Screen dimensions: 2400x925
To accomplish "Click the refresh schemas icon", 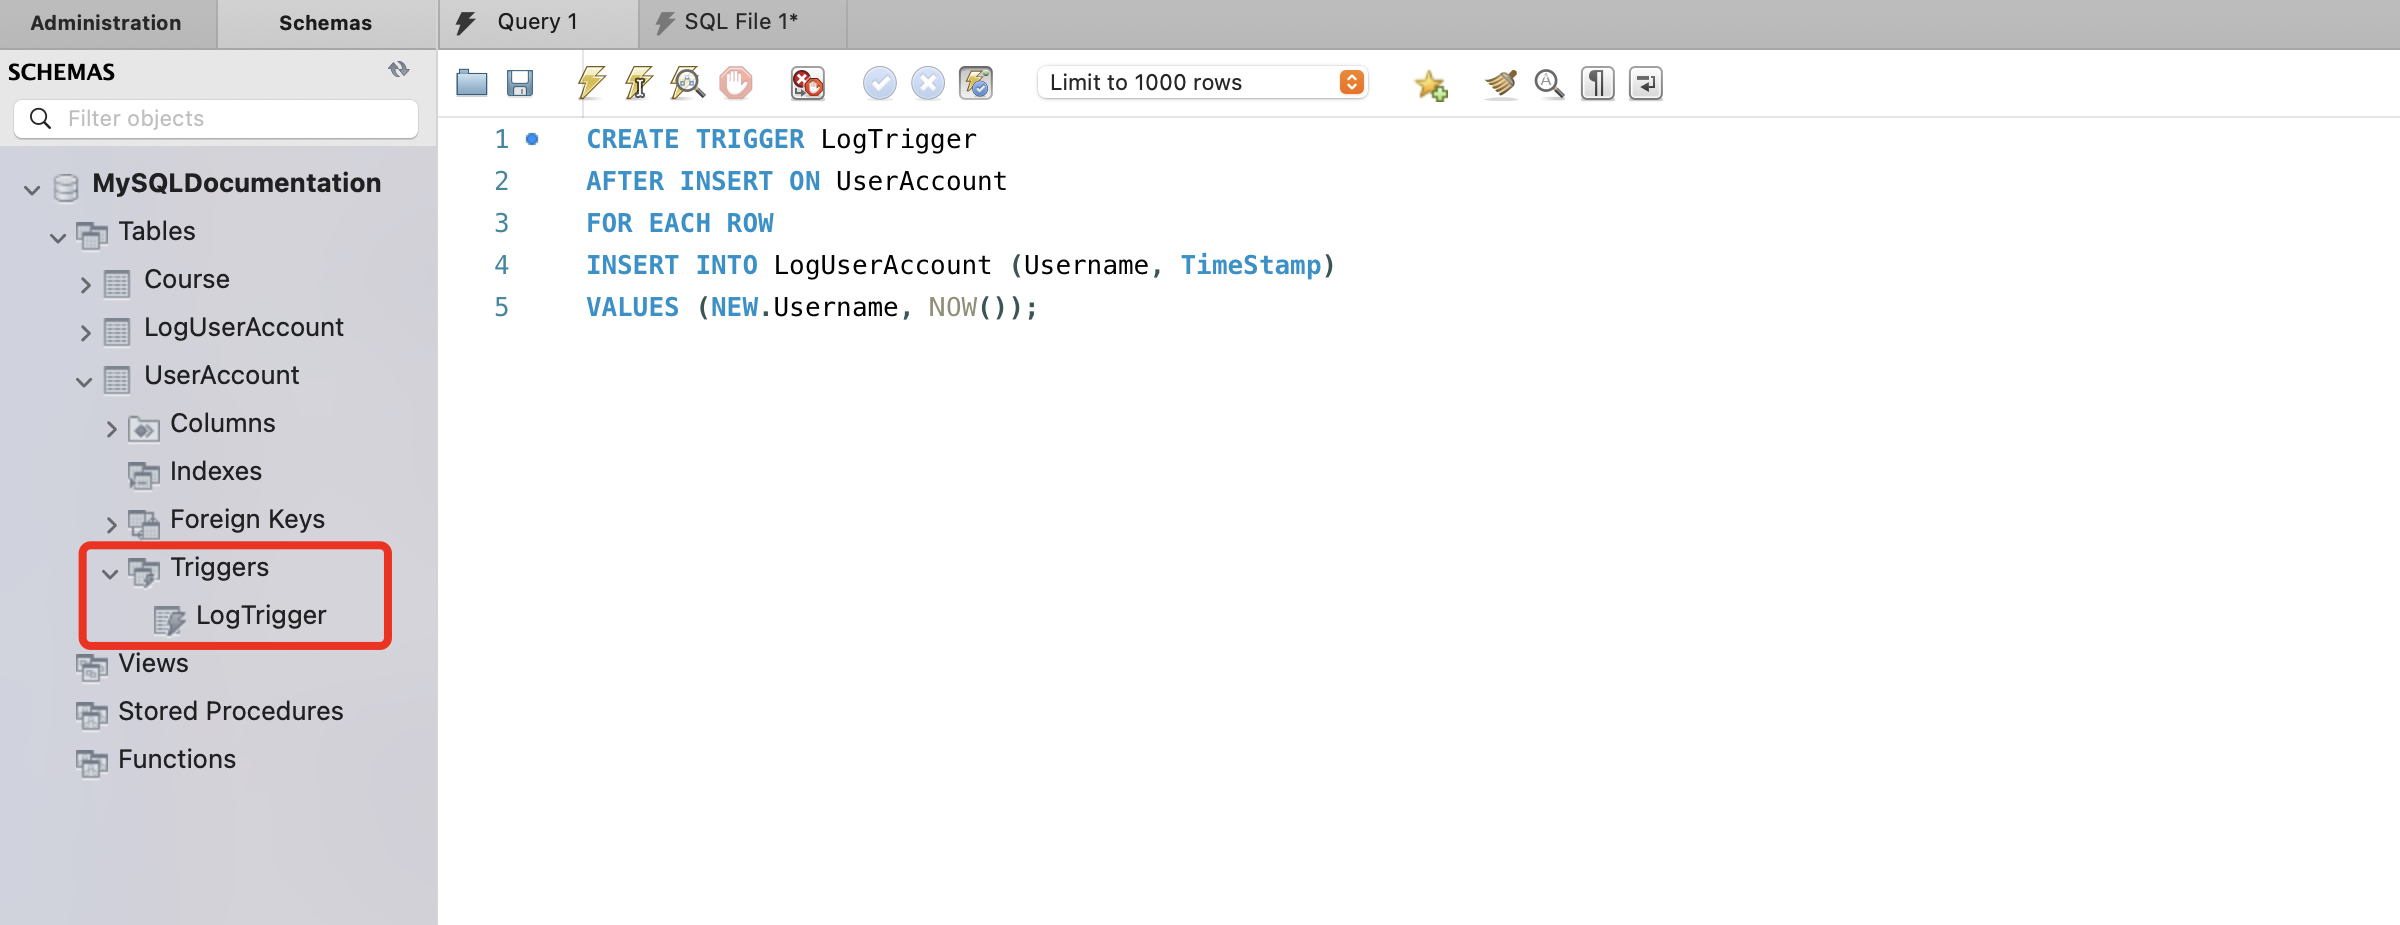I will coord(399,70).
